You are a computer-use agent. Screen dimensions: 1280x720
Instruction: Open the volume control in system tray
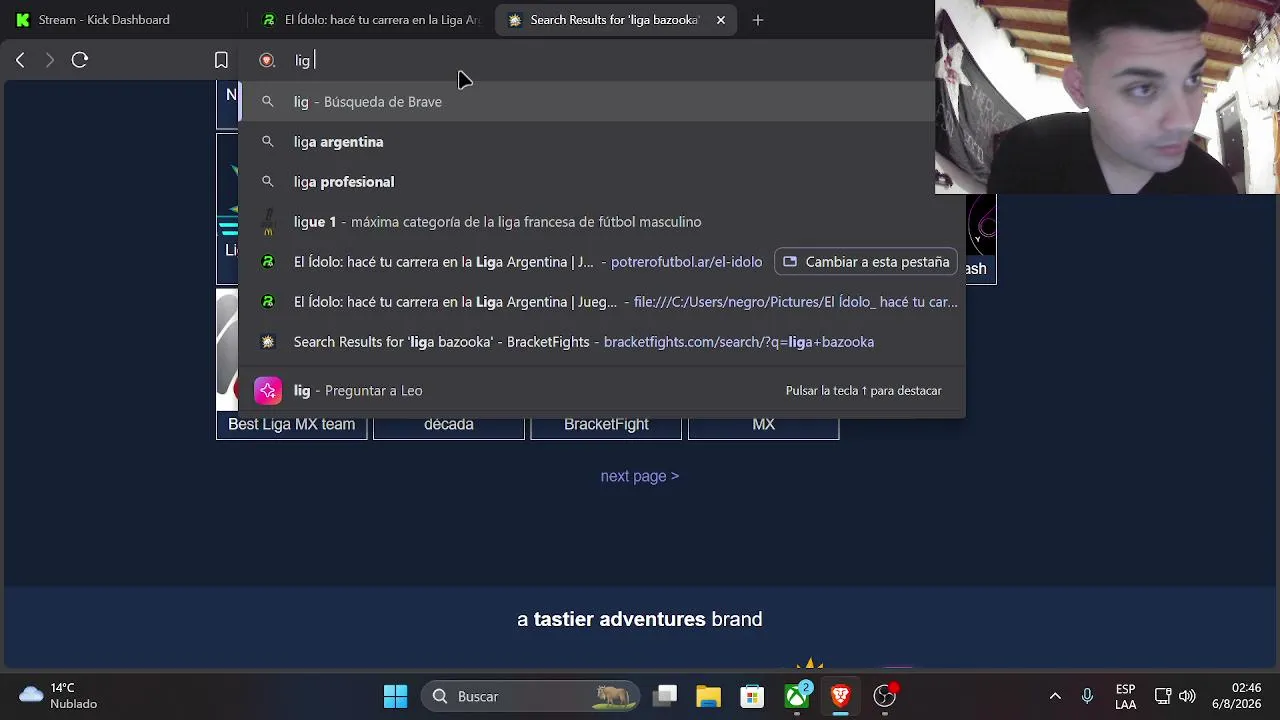[1187, 696]
